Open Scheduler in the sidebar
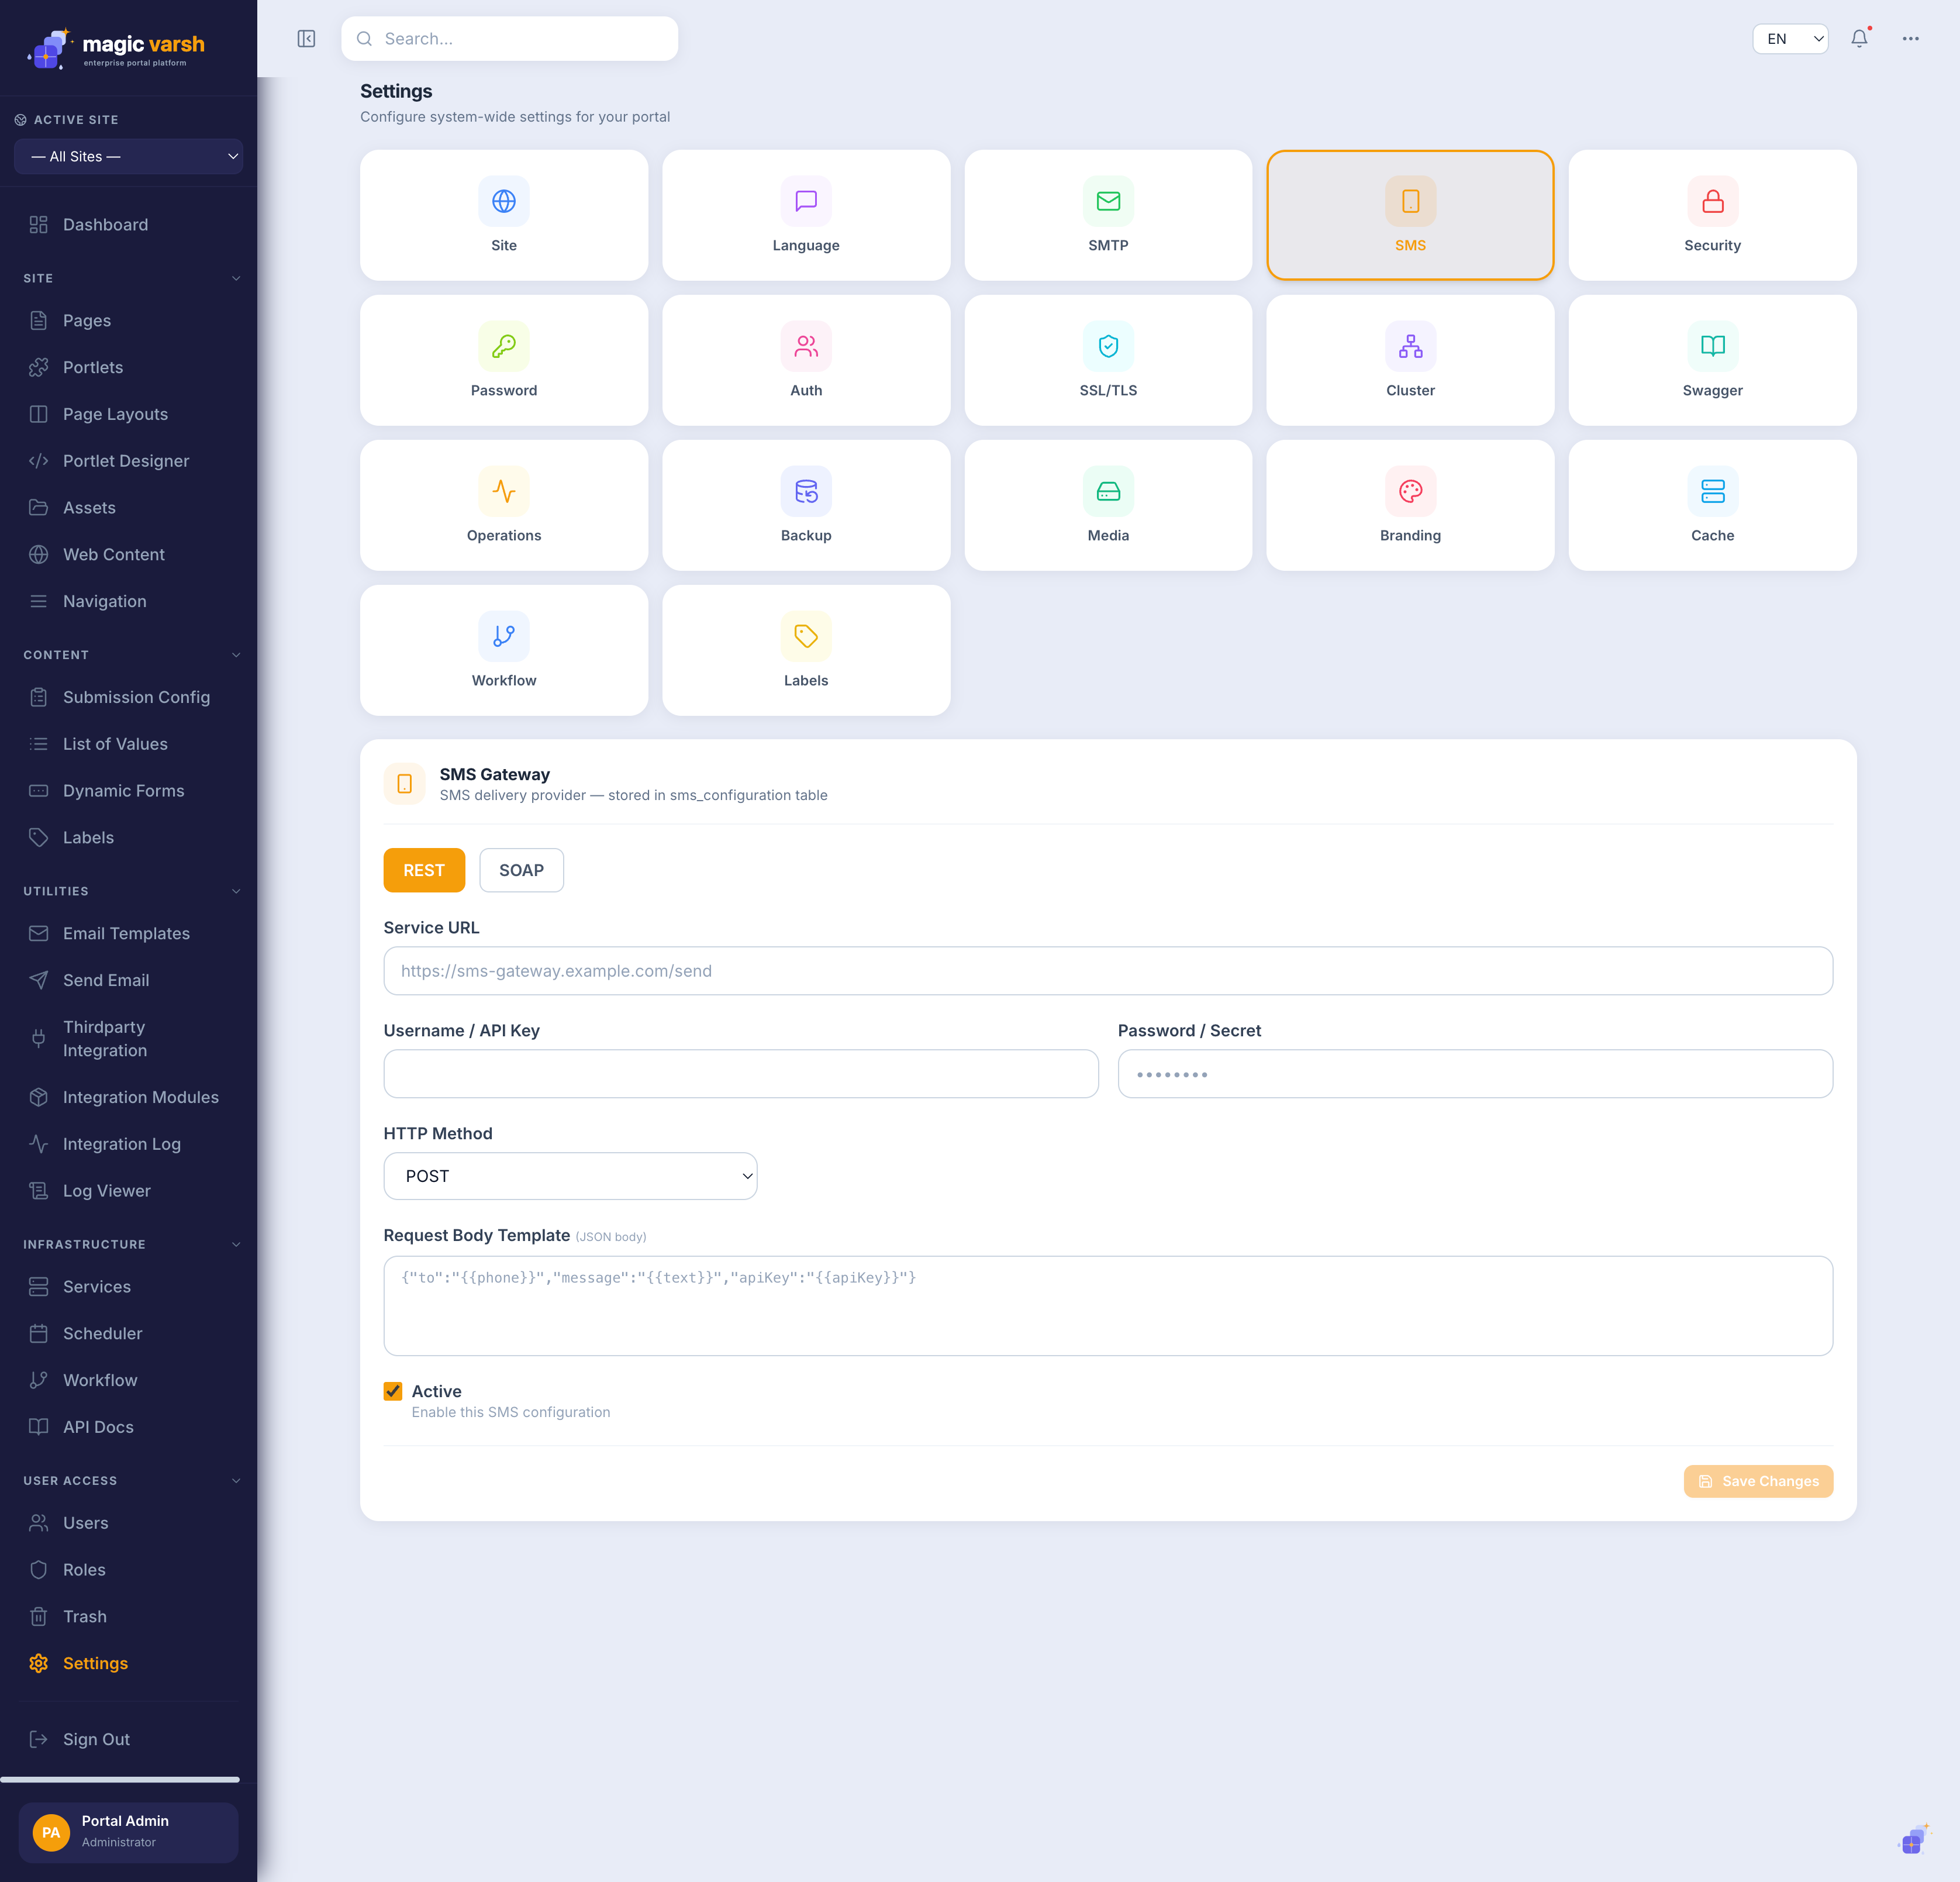Image resolution: width=1960 pixels, height=1882 pixels. [129, 1333]
